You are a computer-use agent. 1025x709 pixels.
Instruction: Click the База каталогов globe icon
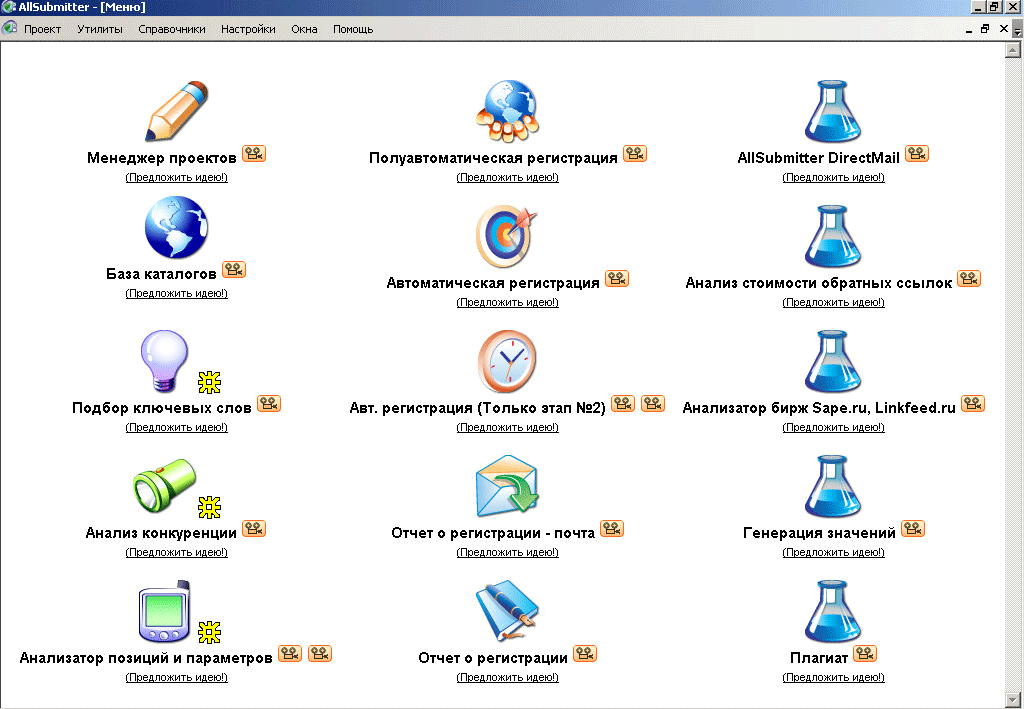point(176,227)
